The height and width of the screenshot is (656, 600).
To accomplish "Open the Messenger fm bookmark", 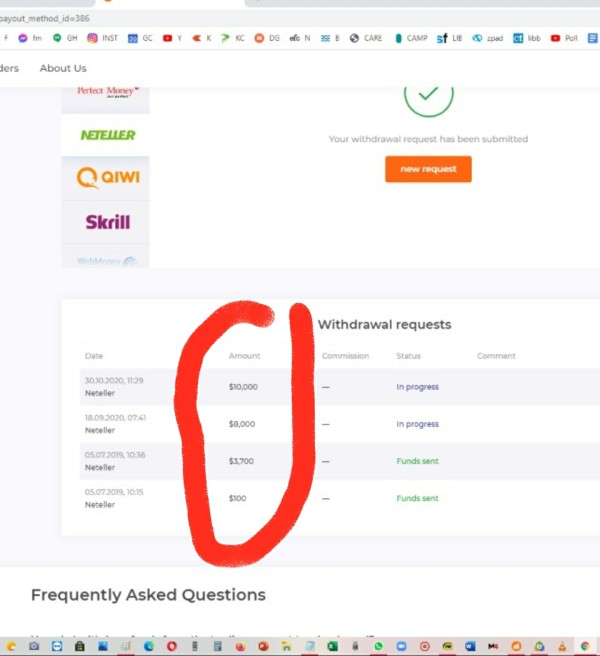I will click(x=30, y=38).
